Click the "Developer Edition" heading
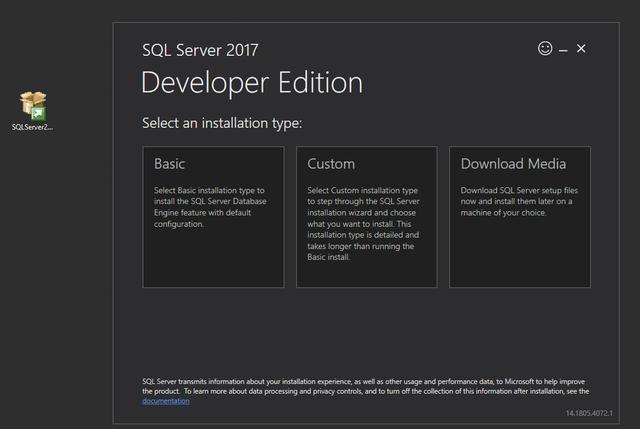This screenshot has width=640, height=429. pos(252,83)
